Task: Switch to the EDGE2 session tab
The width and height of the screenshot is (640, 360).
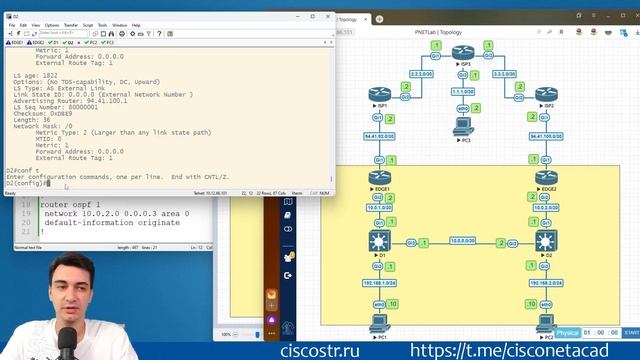Action: 36,42
